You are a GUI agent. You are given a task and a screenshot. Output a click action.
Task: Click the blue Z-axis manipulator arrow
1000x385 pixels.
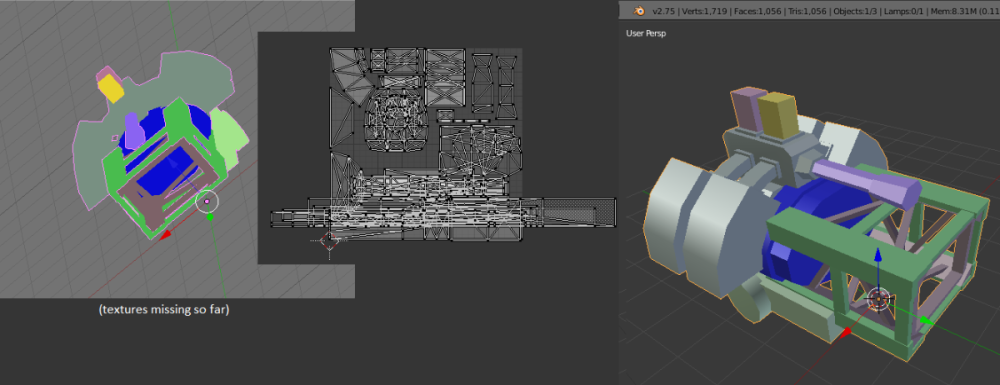coord(878,256)
